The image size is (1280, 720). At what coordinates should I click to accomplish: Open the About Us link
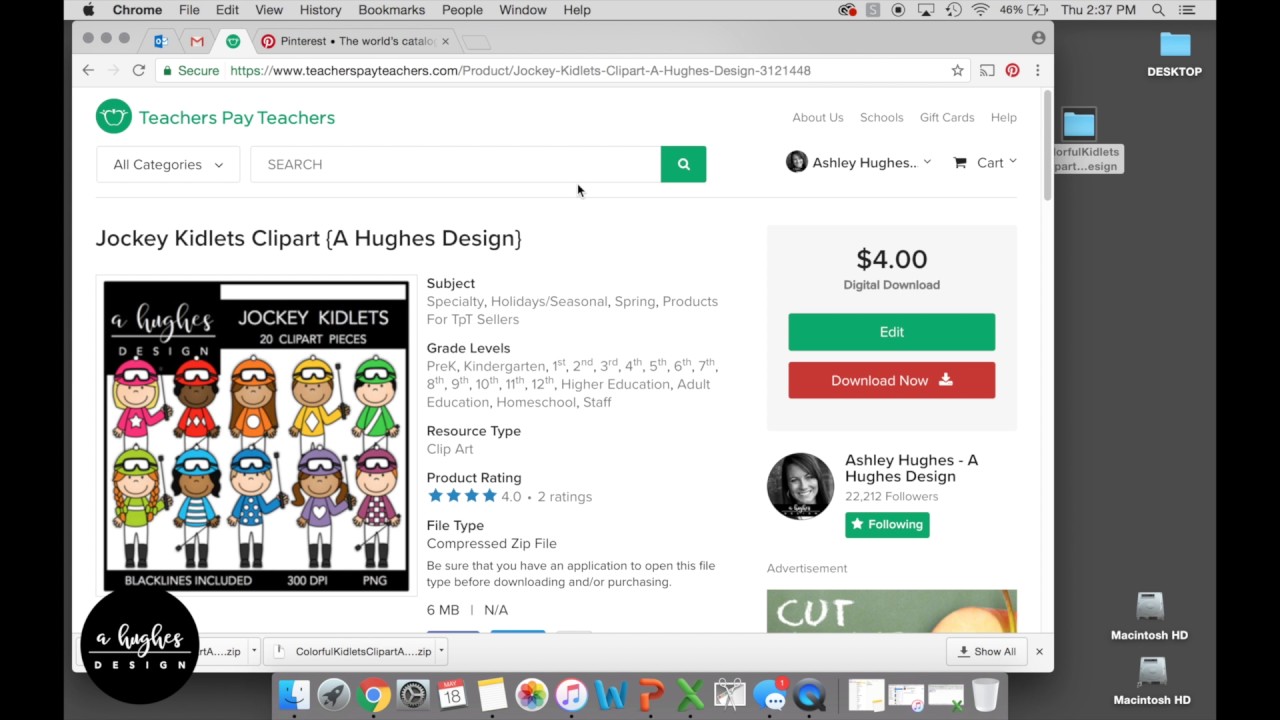[818, 117]
